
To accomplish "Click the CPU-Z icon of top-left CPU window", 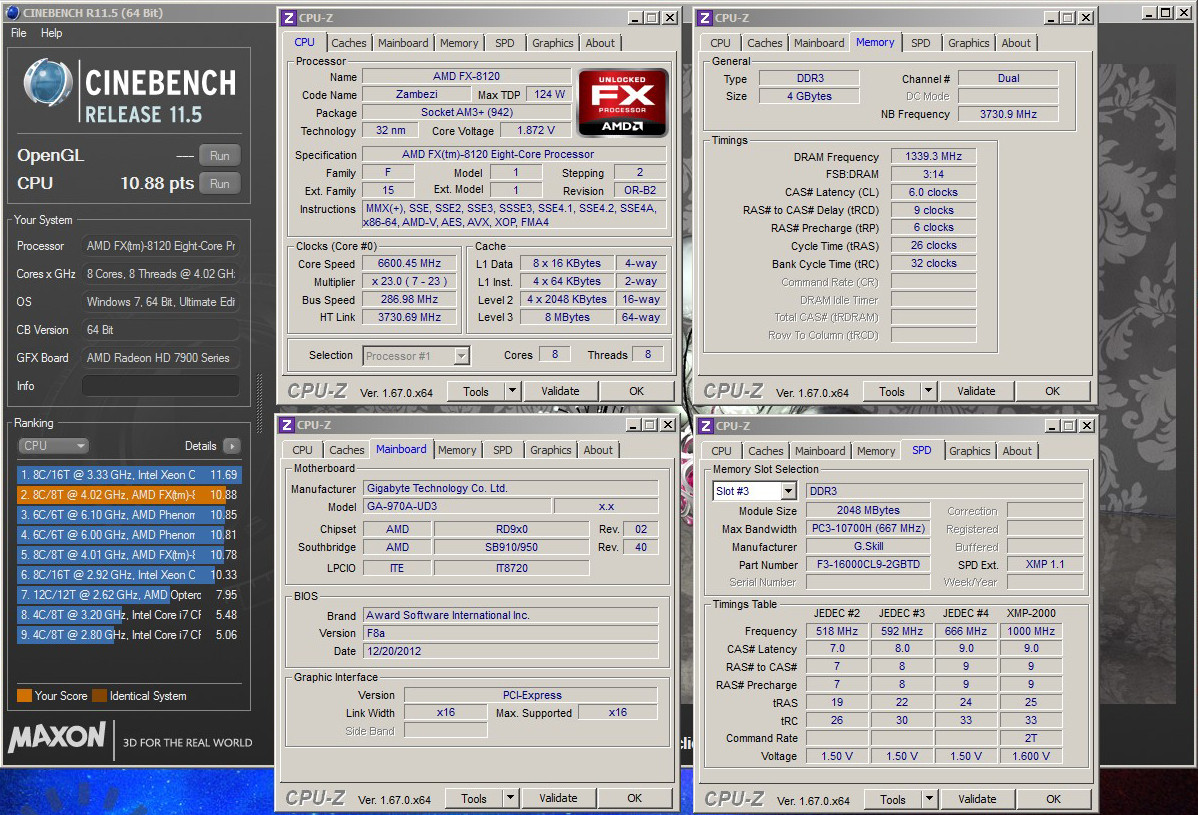I will [288, 18].
